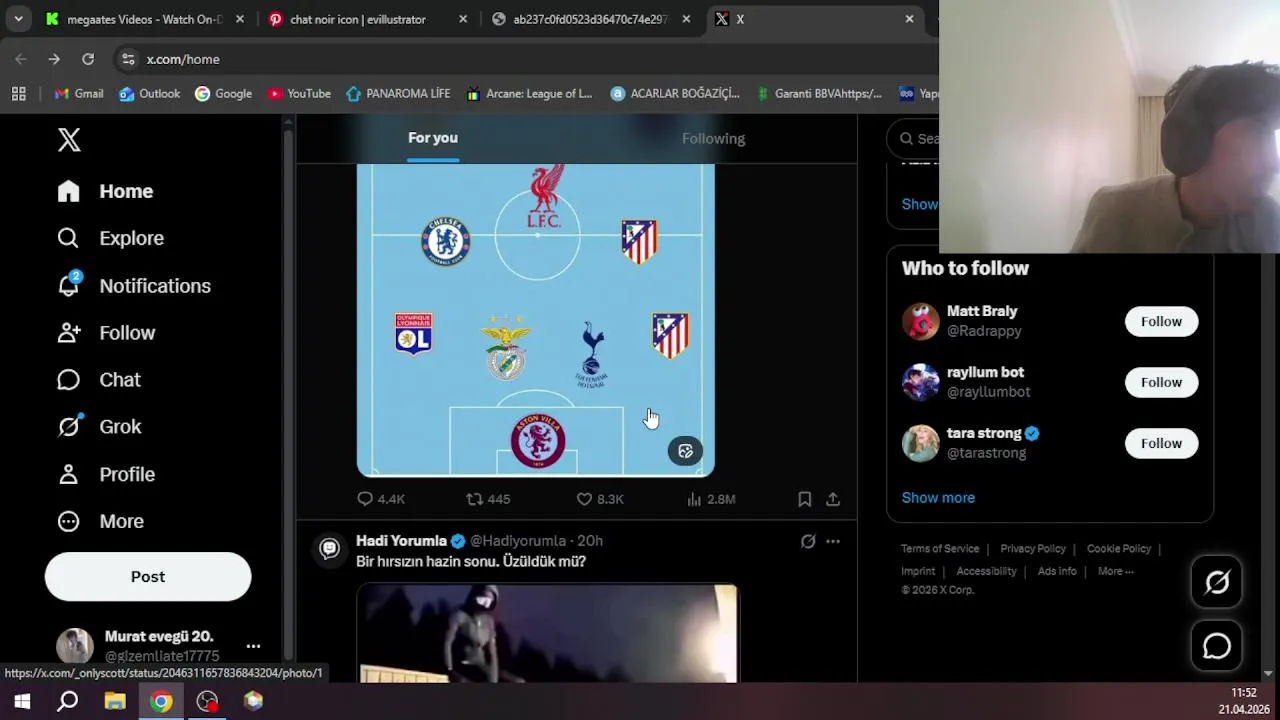Viewport: 1280px width, 720px height.
Task: Open rayllum bot avatar
Action: pyautogui.click(x=920, y=382)
